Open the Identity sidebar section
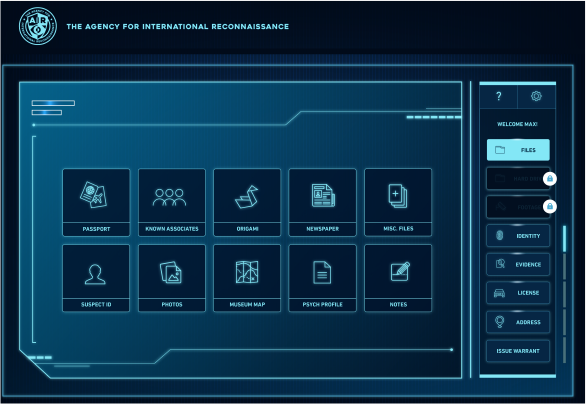The image size is (586, 404). [518, 236]
